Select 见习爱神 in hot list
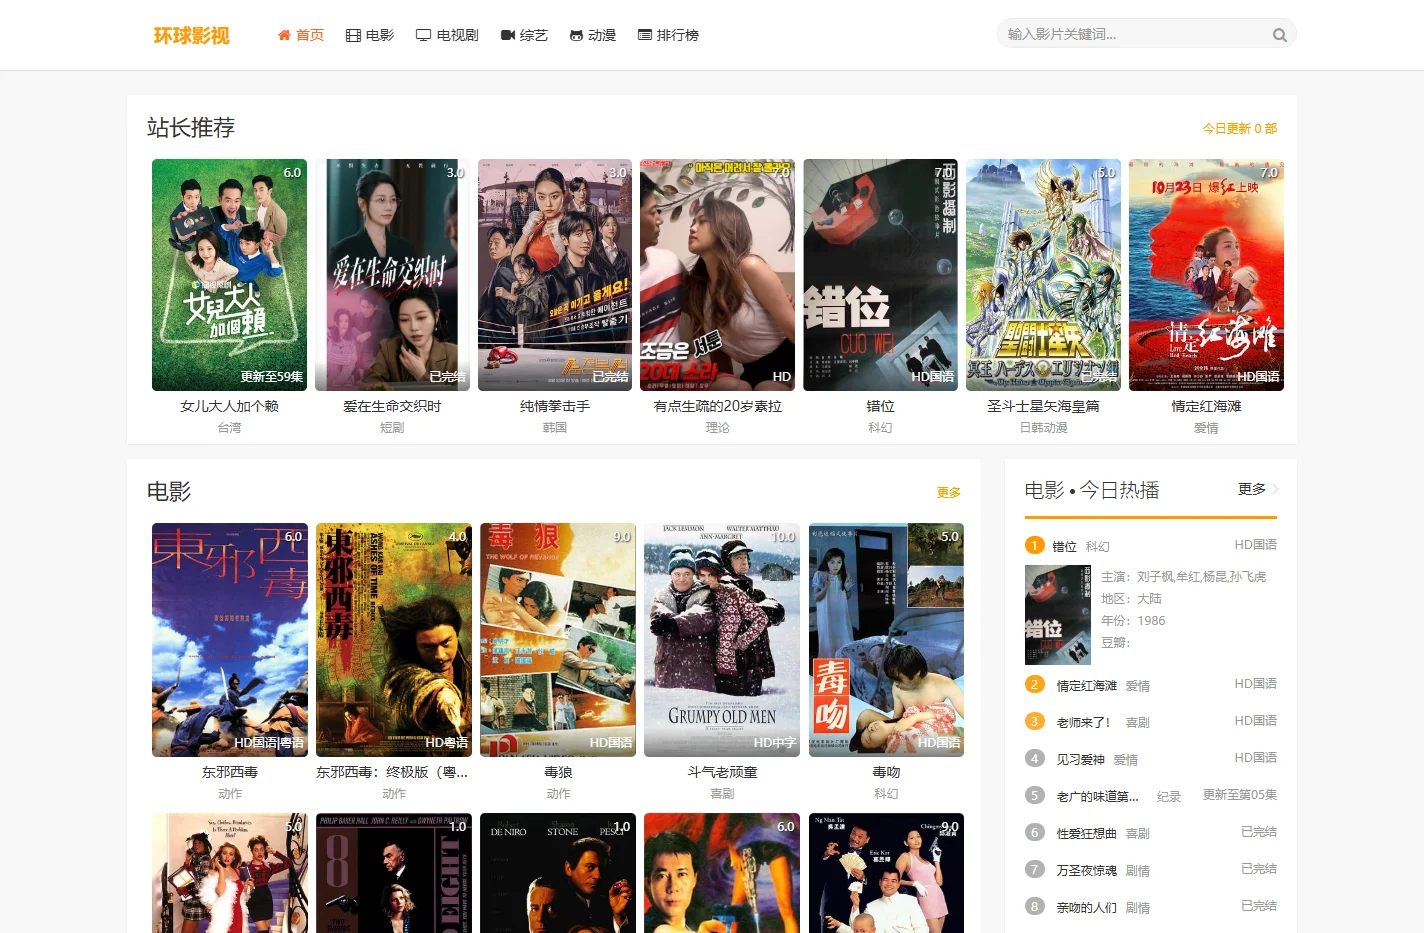1424x933 pixels. (1080, 760)
